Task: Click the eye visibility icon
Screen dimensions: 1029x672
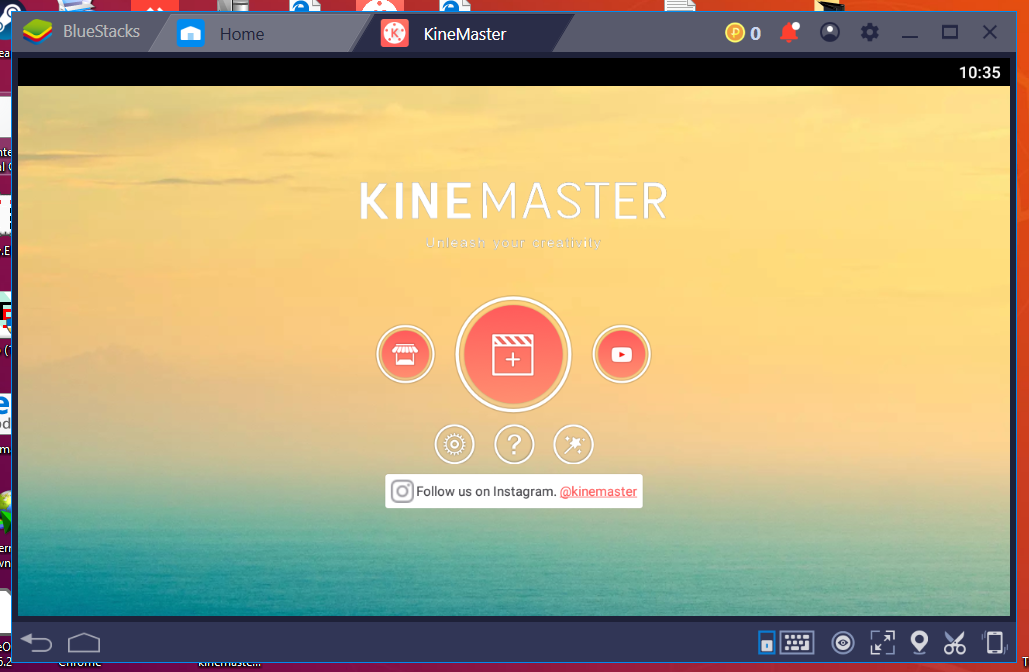Action: coord(843,643)
